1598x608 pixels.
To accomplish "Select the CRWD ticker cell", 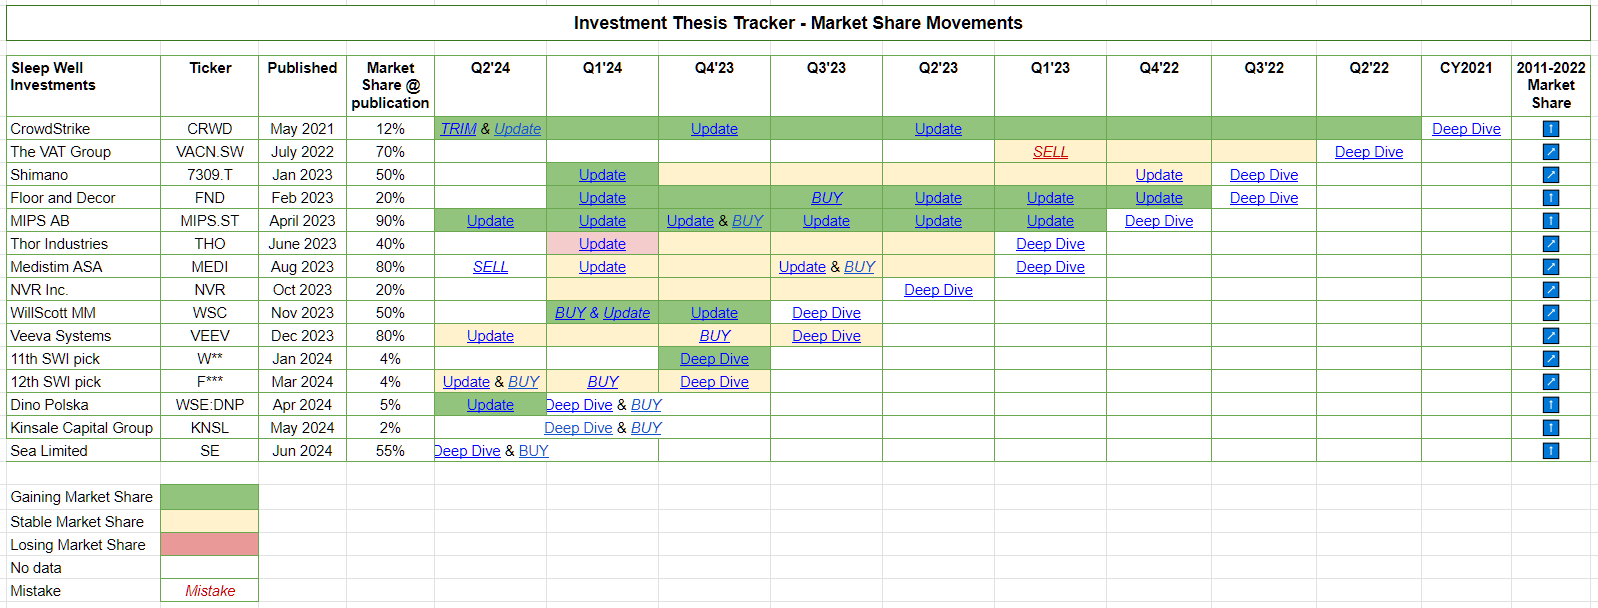I will [x=209, y=129].
